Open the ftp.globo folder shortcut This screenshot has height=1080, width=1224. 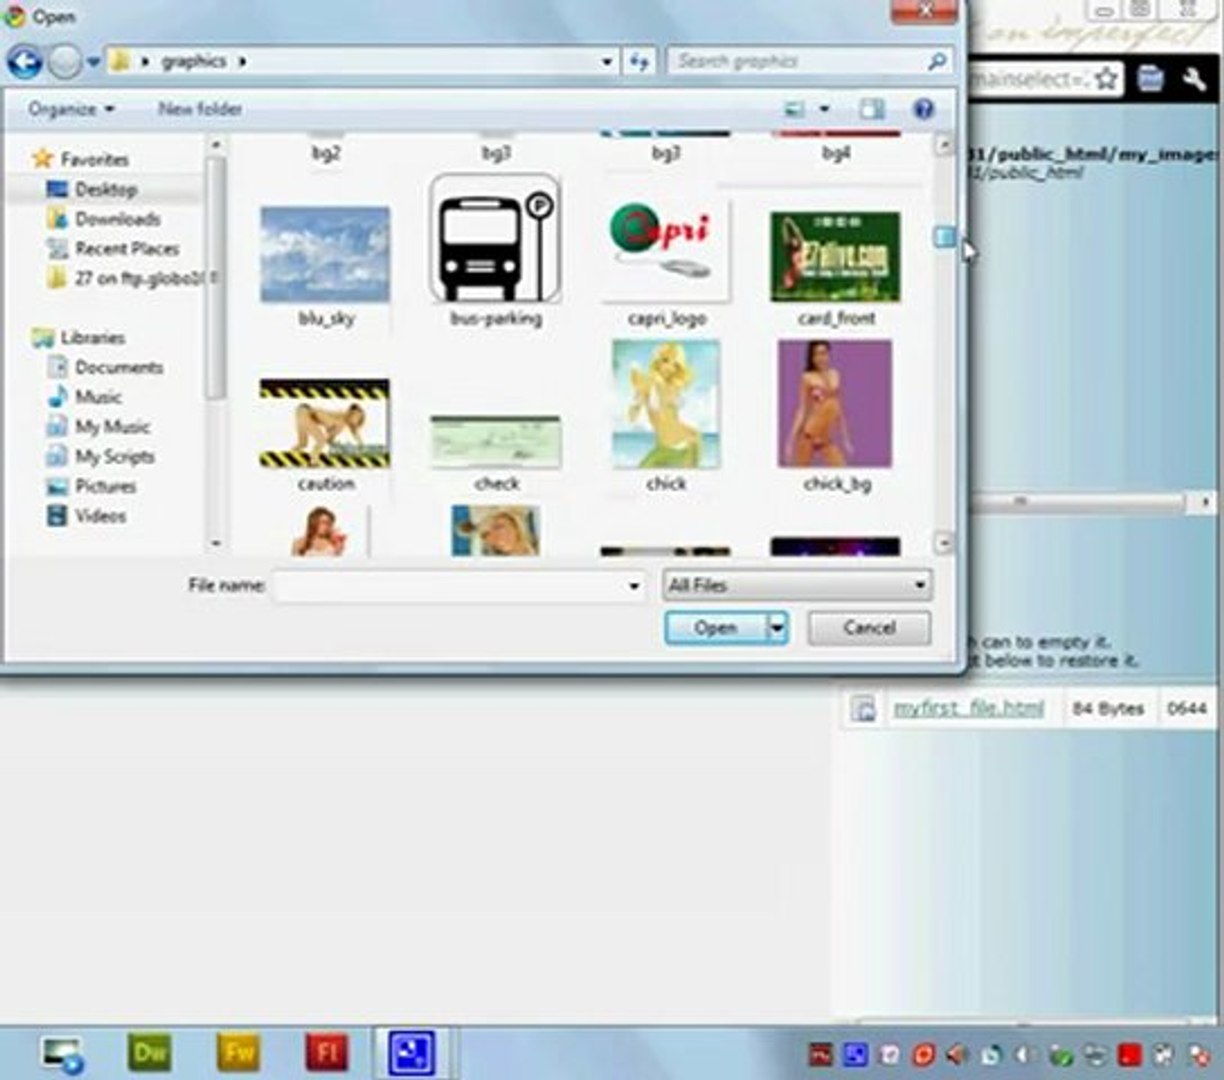[x=129, y=278]
